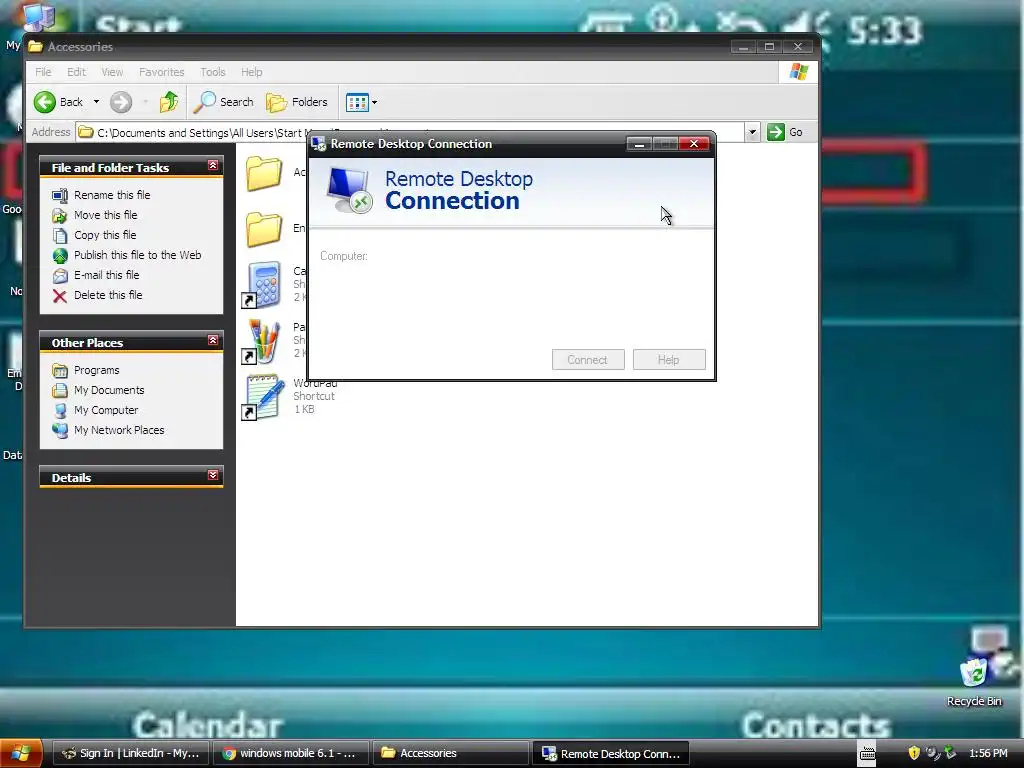The width and height of the screenshot is (1024, 768).
Task: Click the Go button next to address
Action: pos(785,132)
